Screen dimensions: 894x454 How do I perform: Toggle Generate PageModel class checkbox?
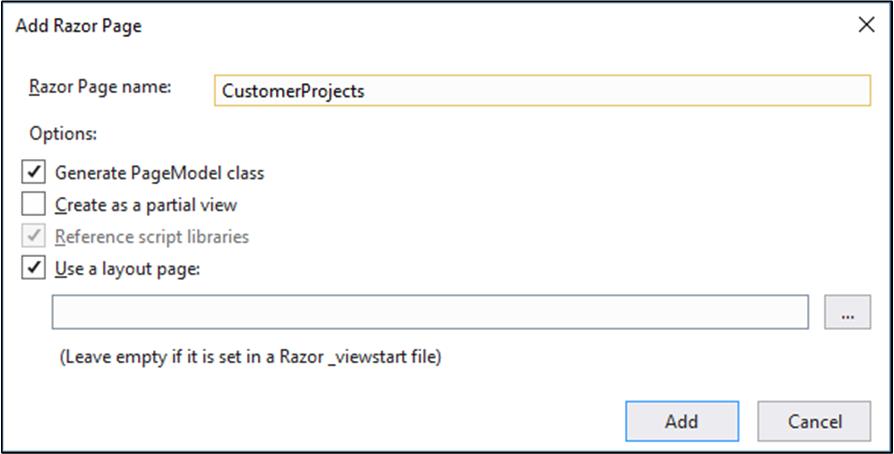point(34,172)
